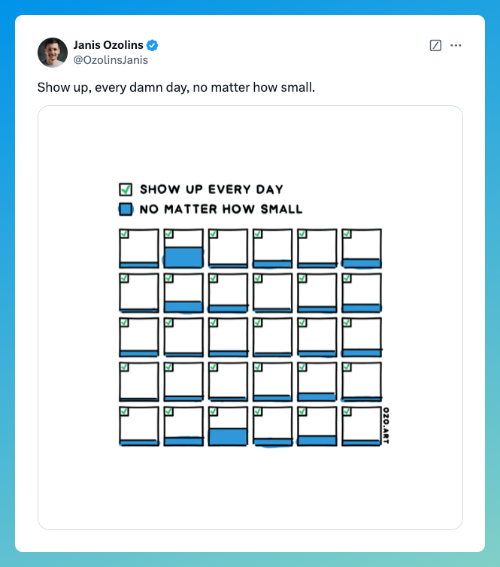Click Janis Ozolins profile avatar
500x567 pixels.
point(52,52)
